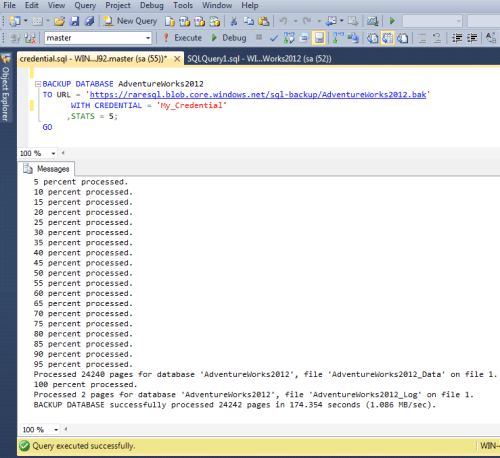Click the Execute button
500x458 pixels.
[183, 38]
